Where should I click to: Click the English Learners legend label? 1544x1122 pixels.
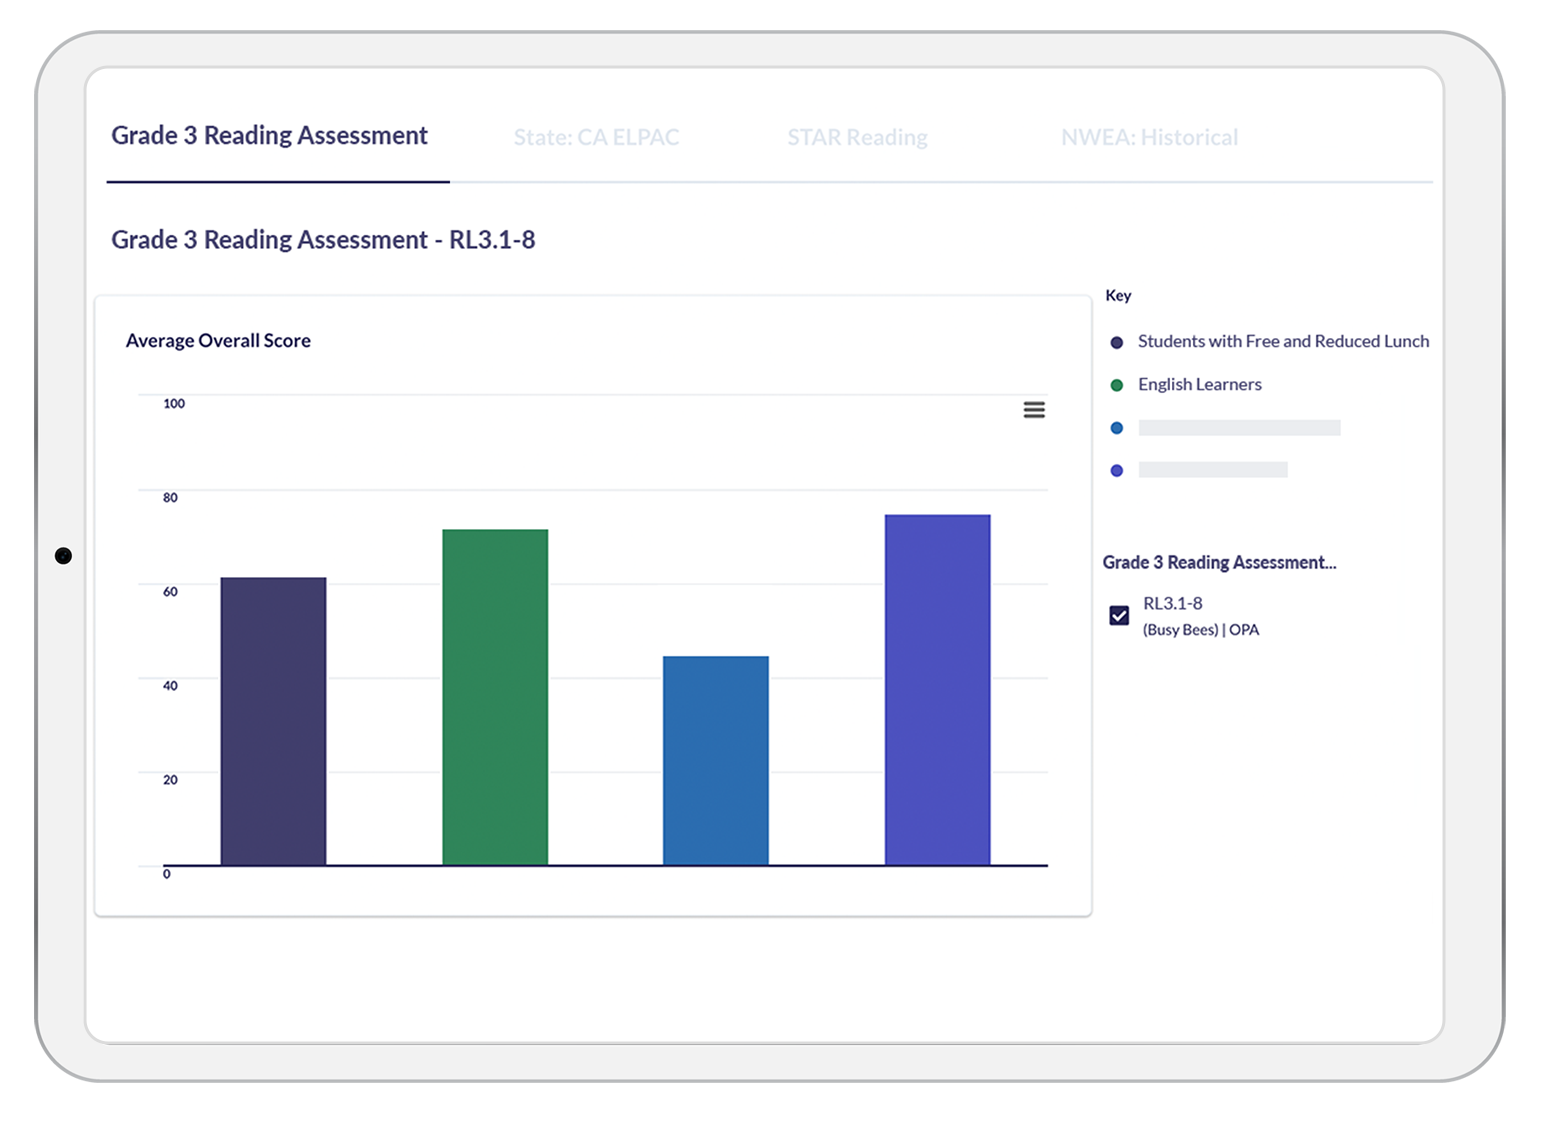(1199, 385)
